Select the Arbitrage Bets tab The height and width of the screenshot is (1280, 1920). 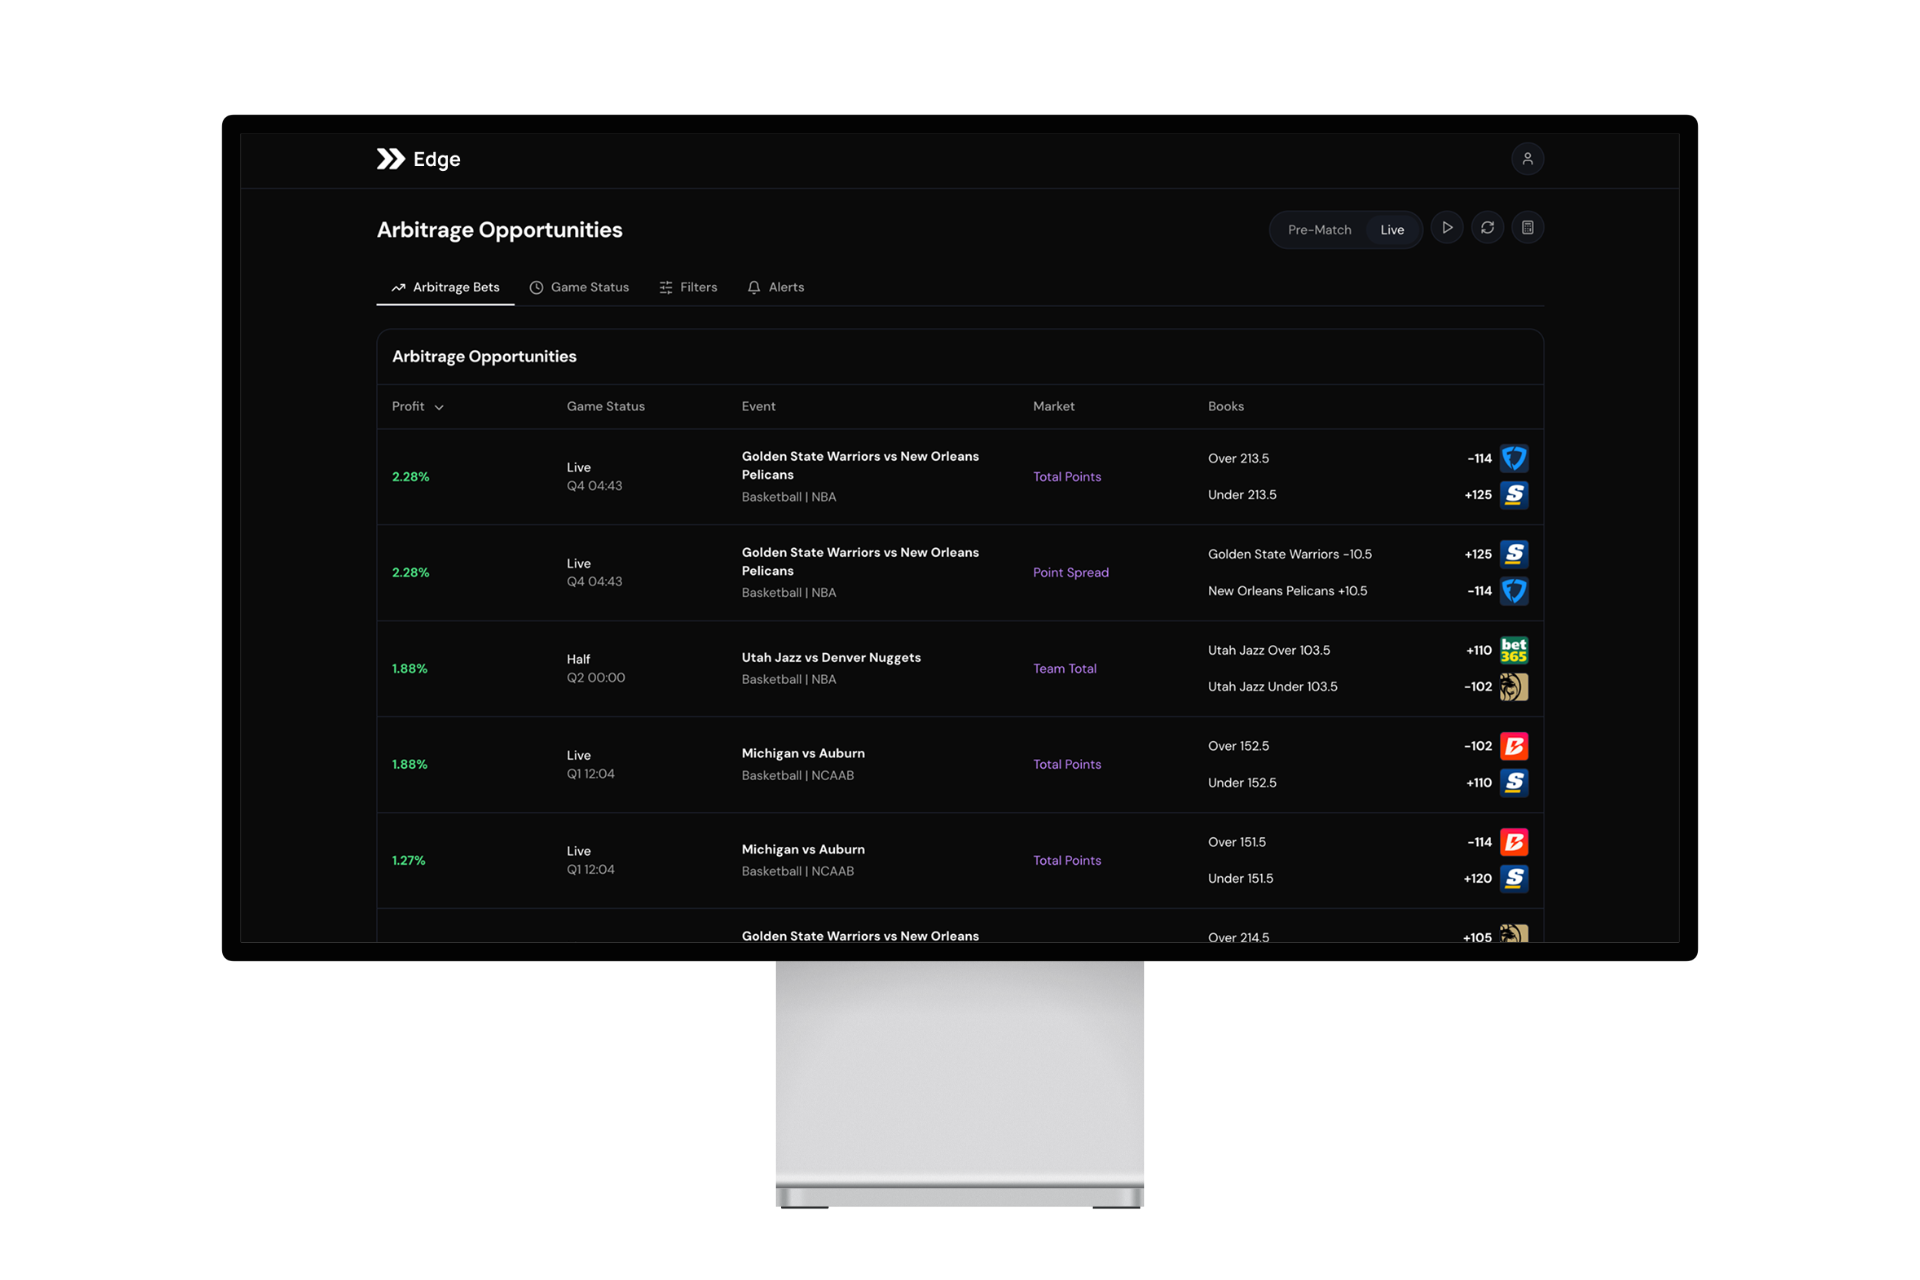click(x=445, y=287)
